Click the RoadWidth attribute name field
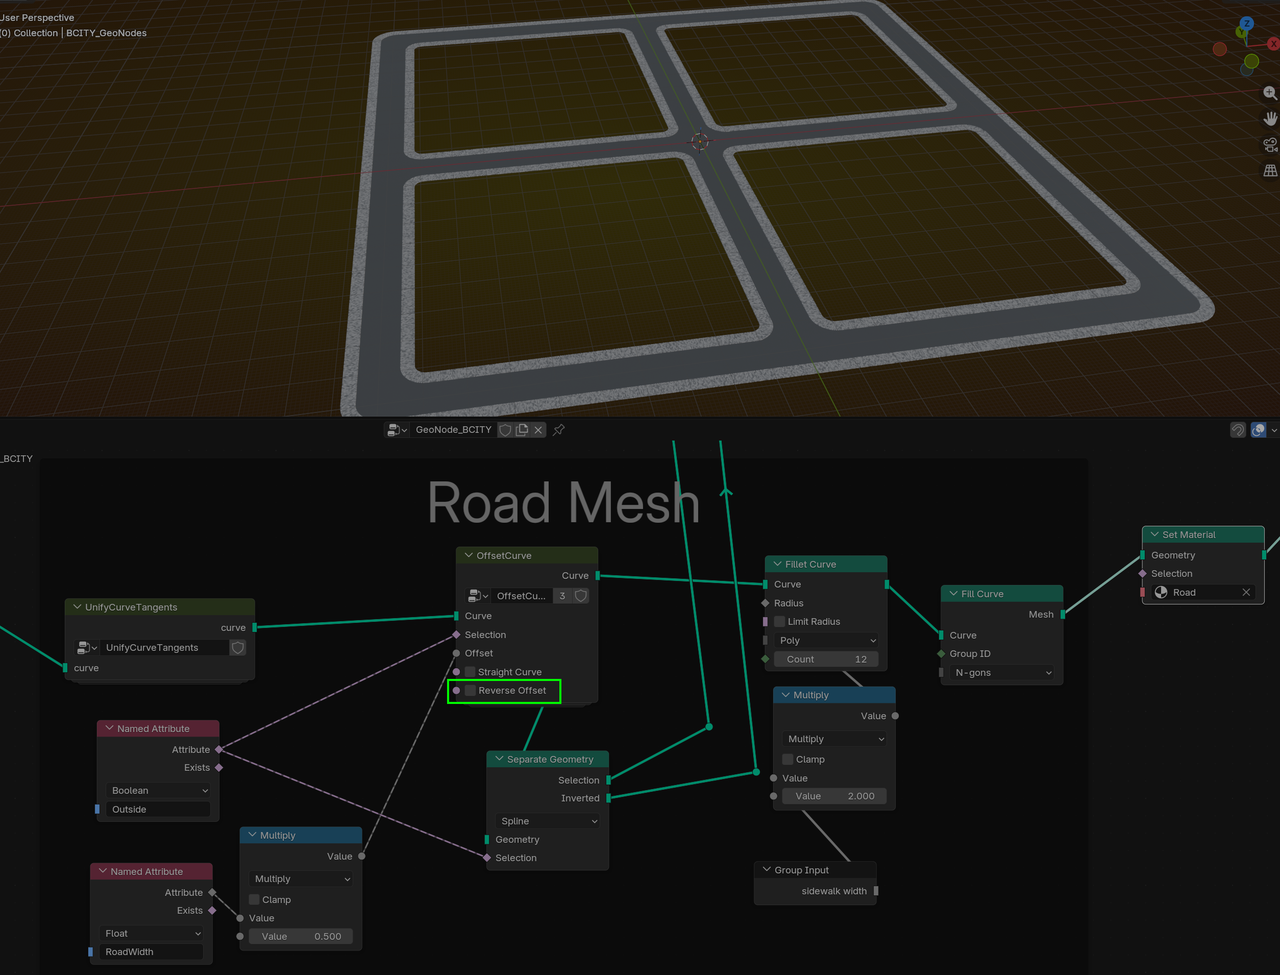 (152, 952)
